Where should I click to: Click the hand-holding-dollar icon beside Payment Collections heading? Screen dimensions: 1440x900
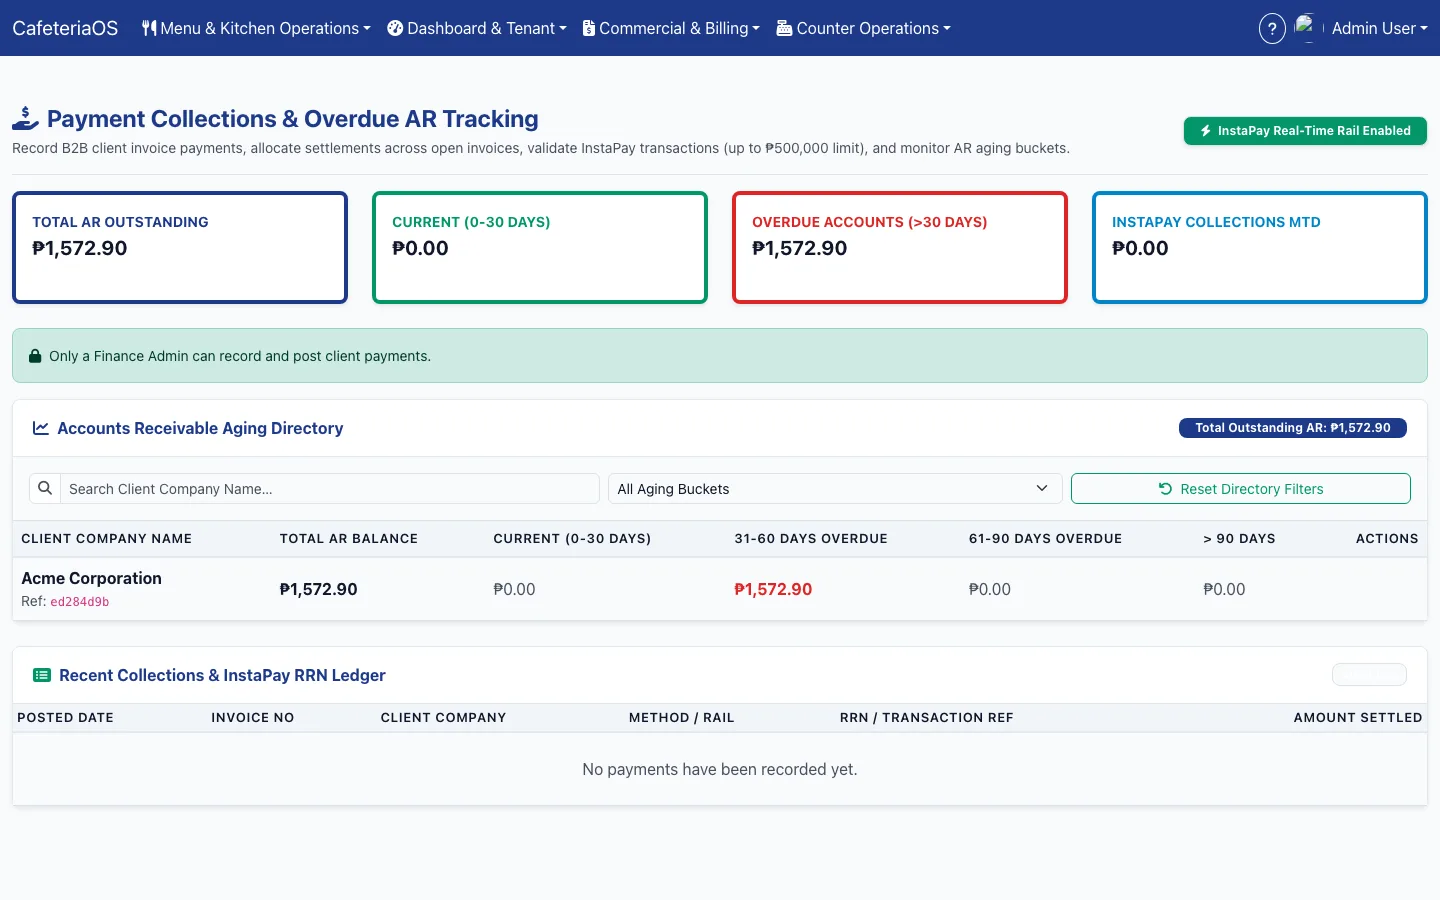click(26, 119)
